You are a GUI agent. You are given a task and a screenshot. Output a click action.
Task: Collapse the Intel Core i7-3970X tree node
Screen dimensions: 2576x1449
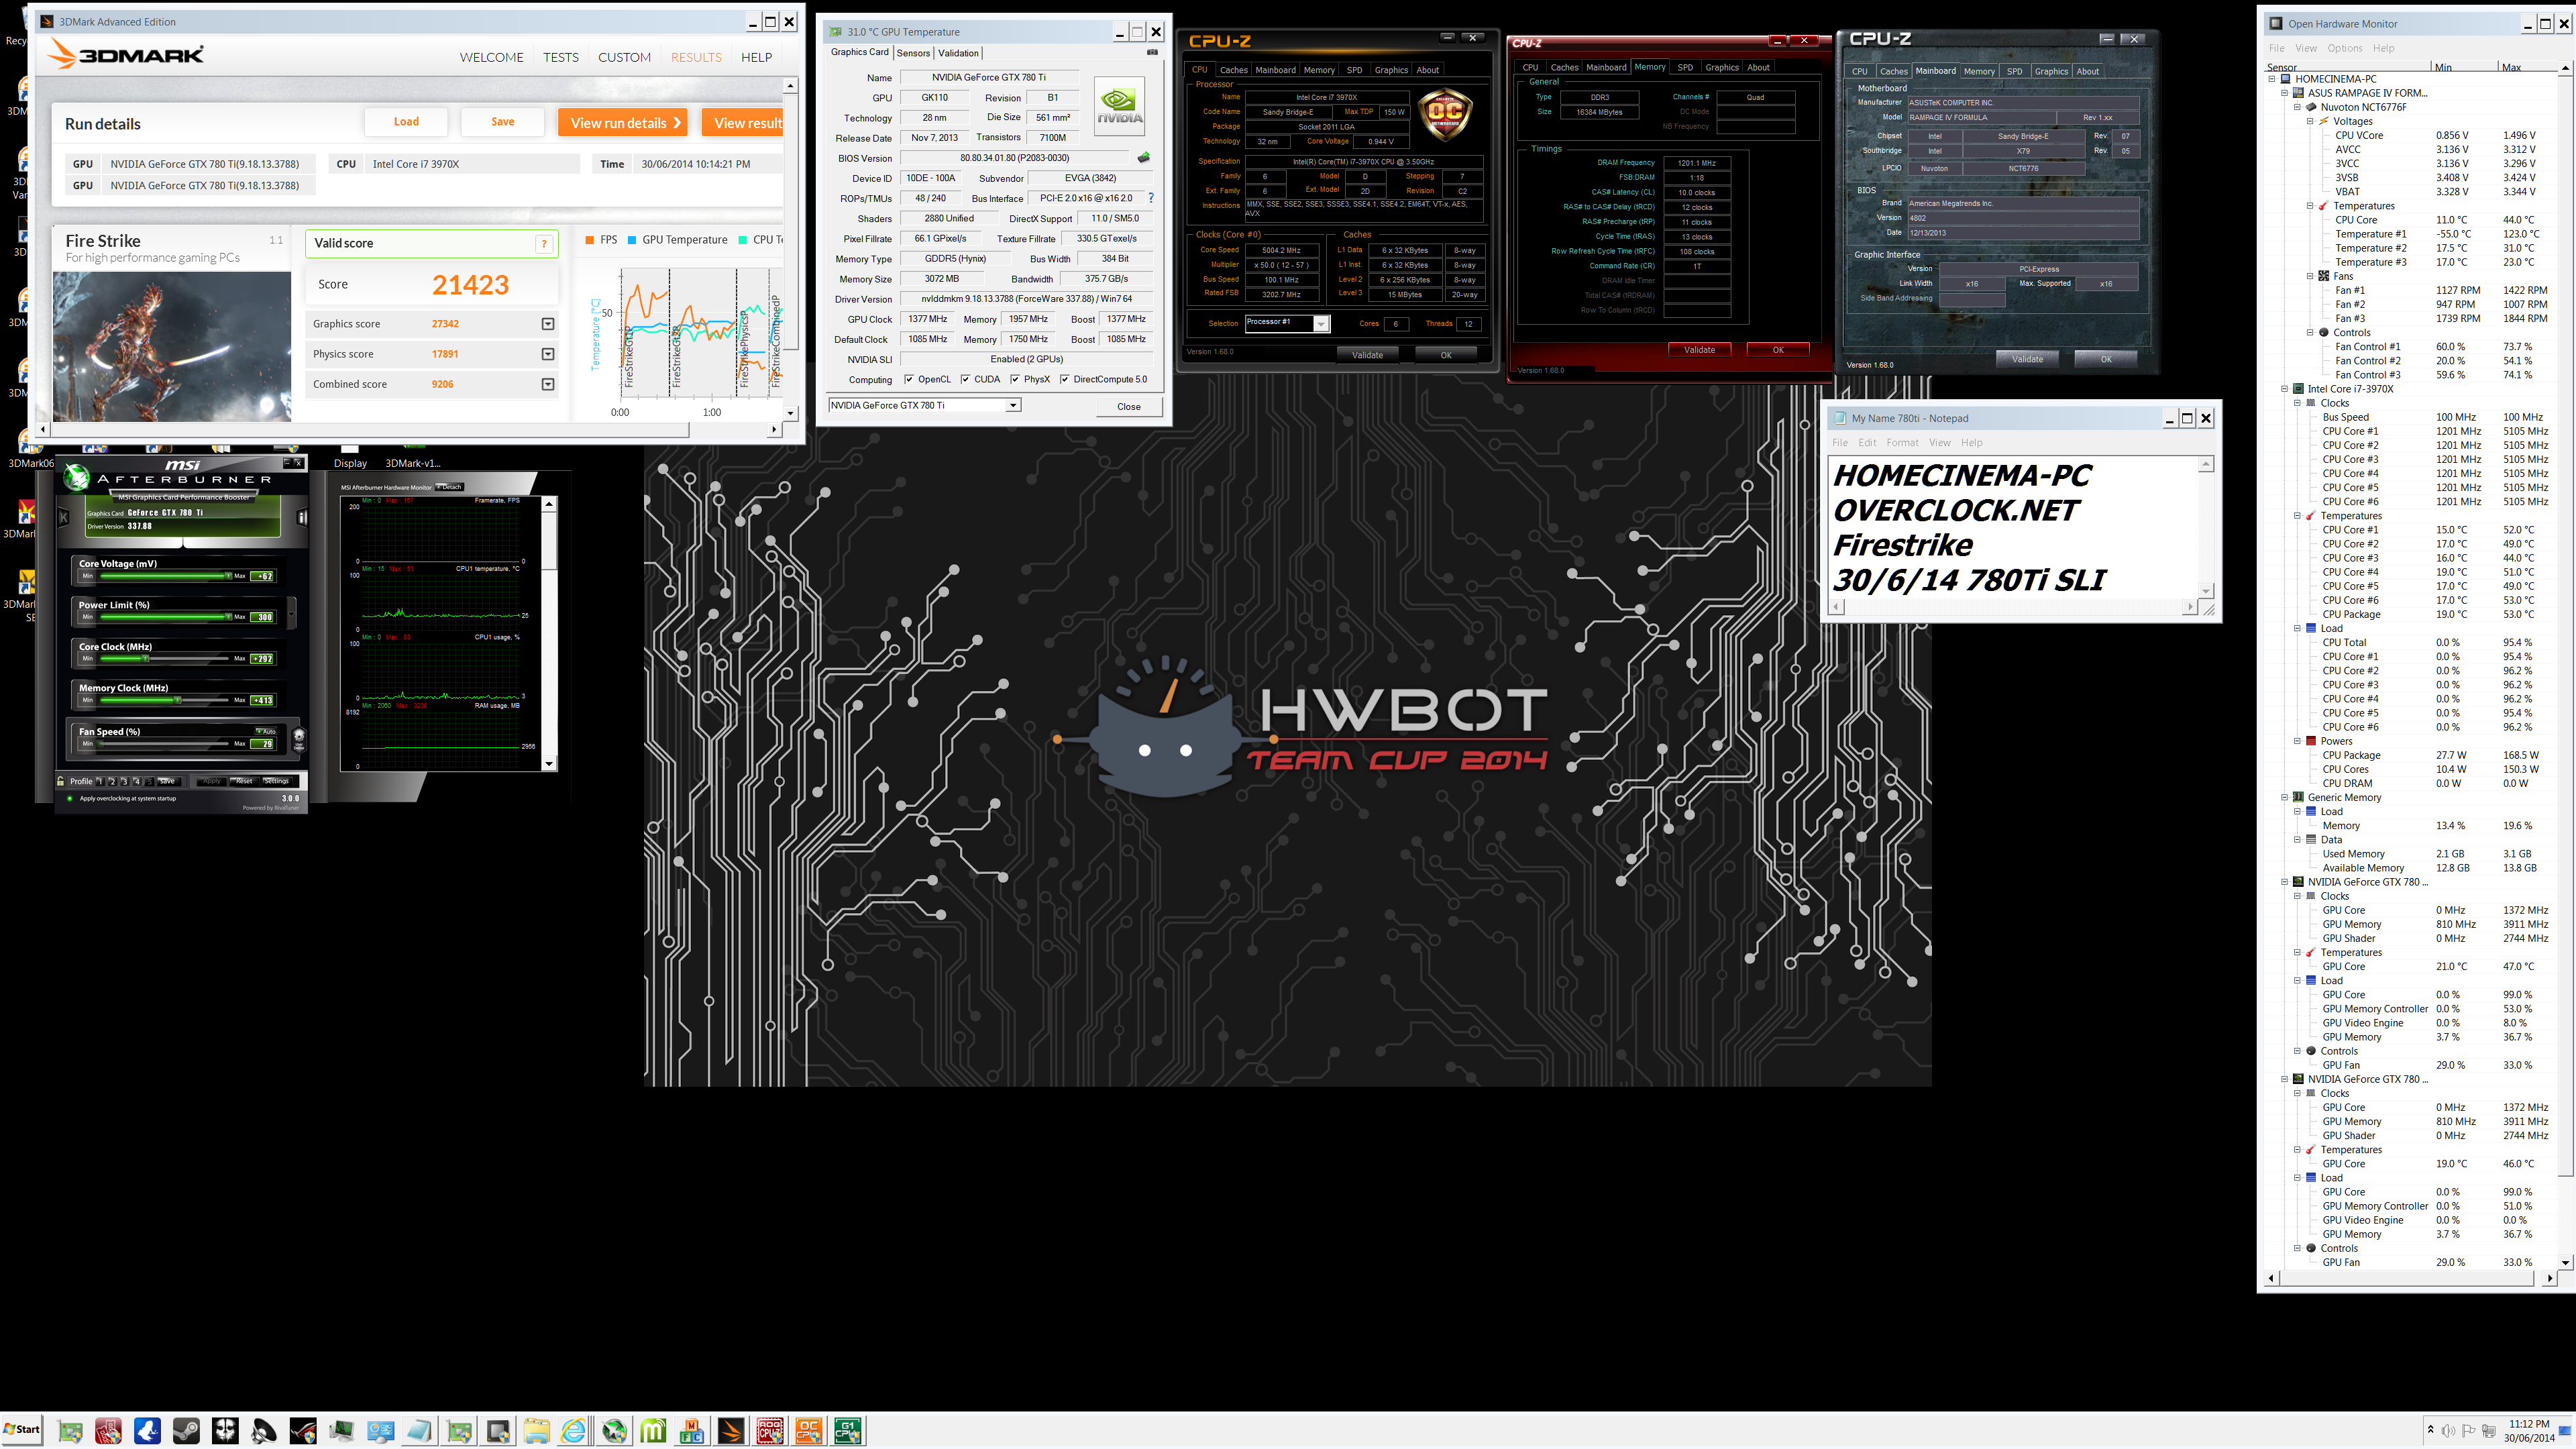point(2284,389)
